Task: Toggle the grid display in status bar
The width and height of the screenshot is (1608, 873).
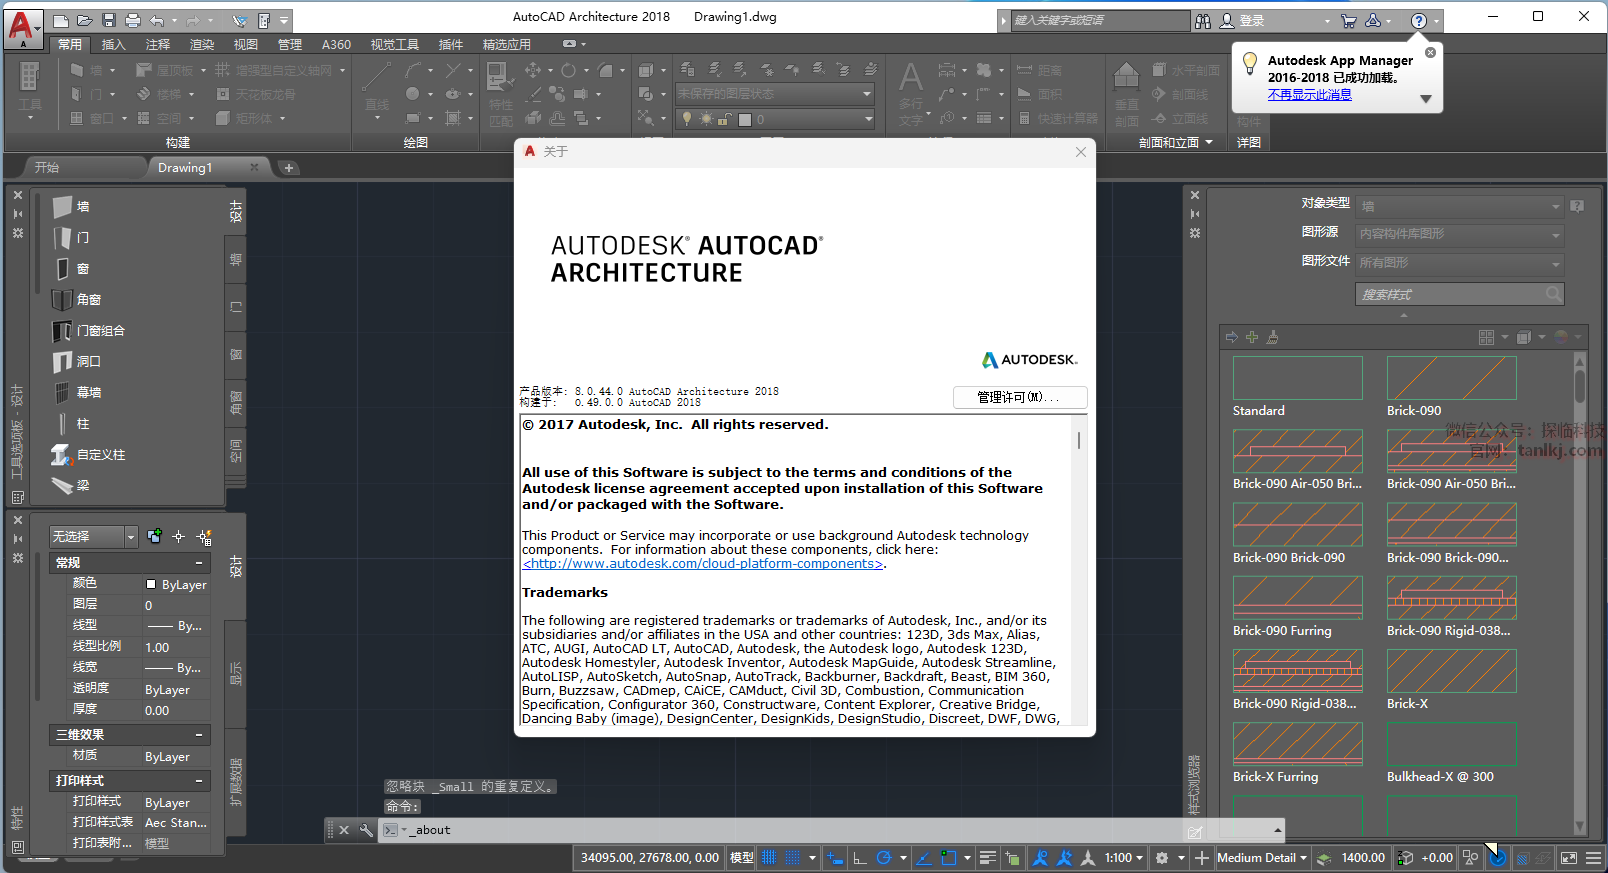Action: point(769,858)
